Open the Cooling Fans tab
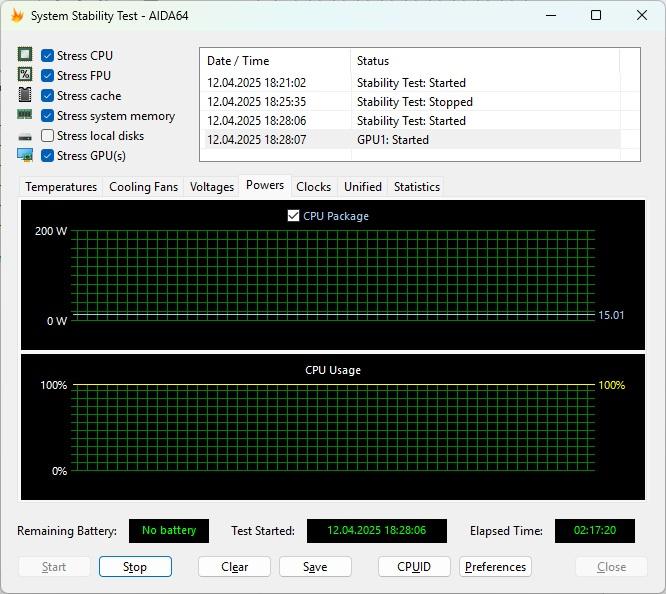 [x=144, y=187]
